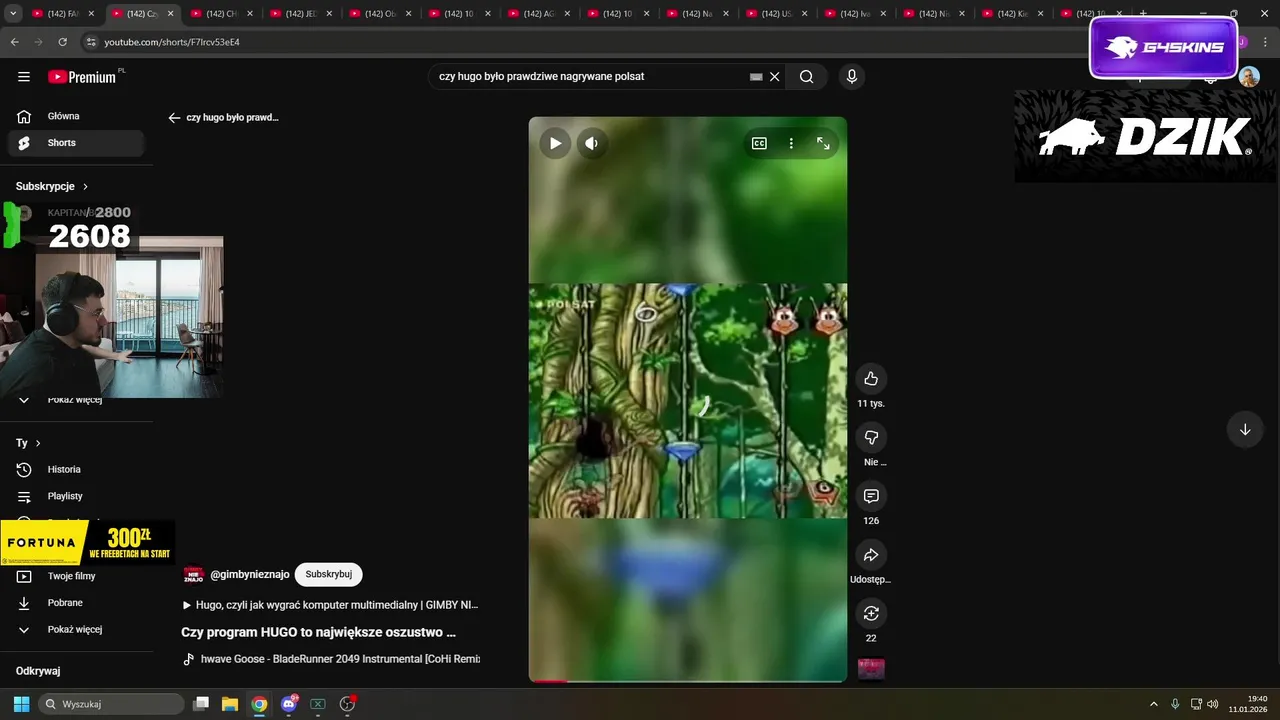The width and height of the screenshot is (1280, 720).
Task: Reload the page in Chrome
Action: (62, 42)
